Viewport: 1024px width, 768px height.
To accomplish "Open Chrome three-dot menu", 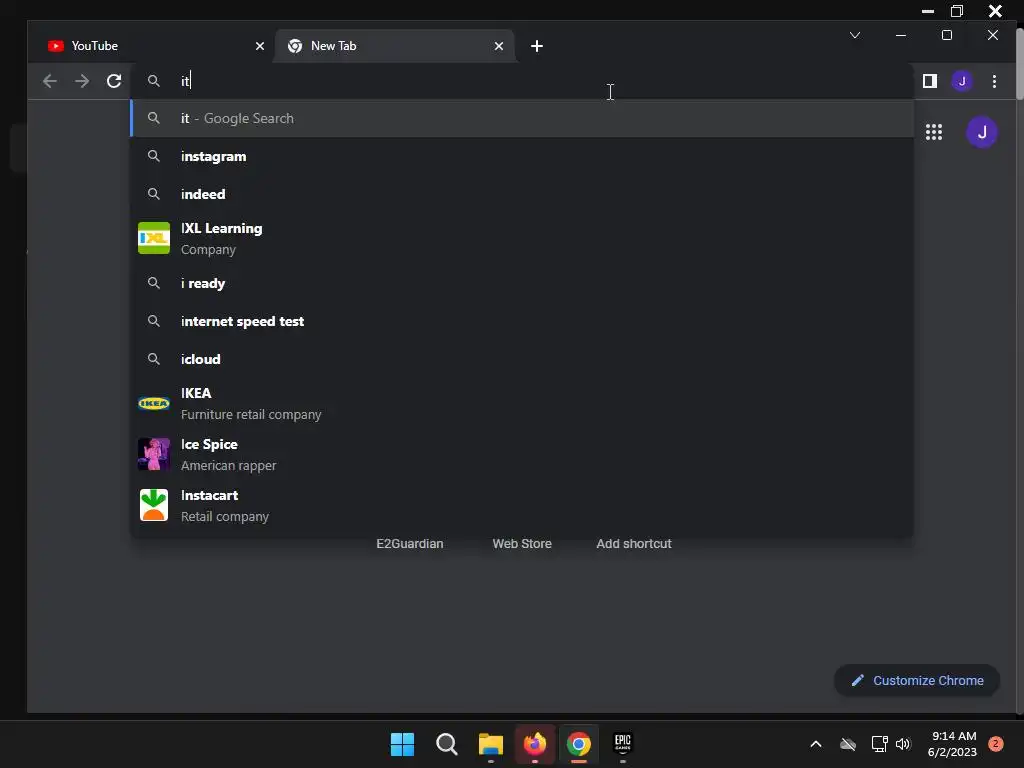I will 994,81.
